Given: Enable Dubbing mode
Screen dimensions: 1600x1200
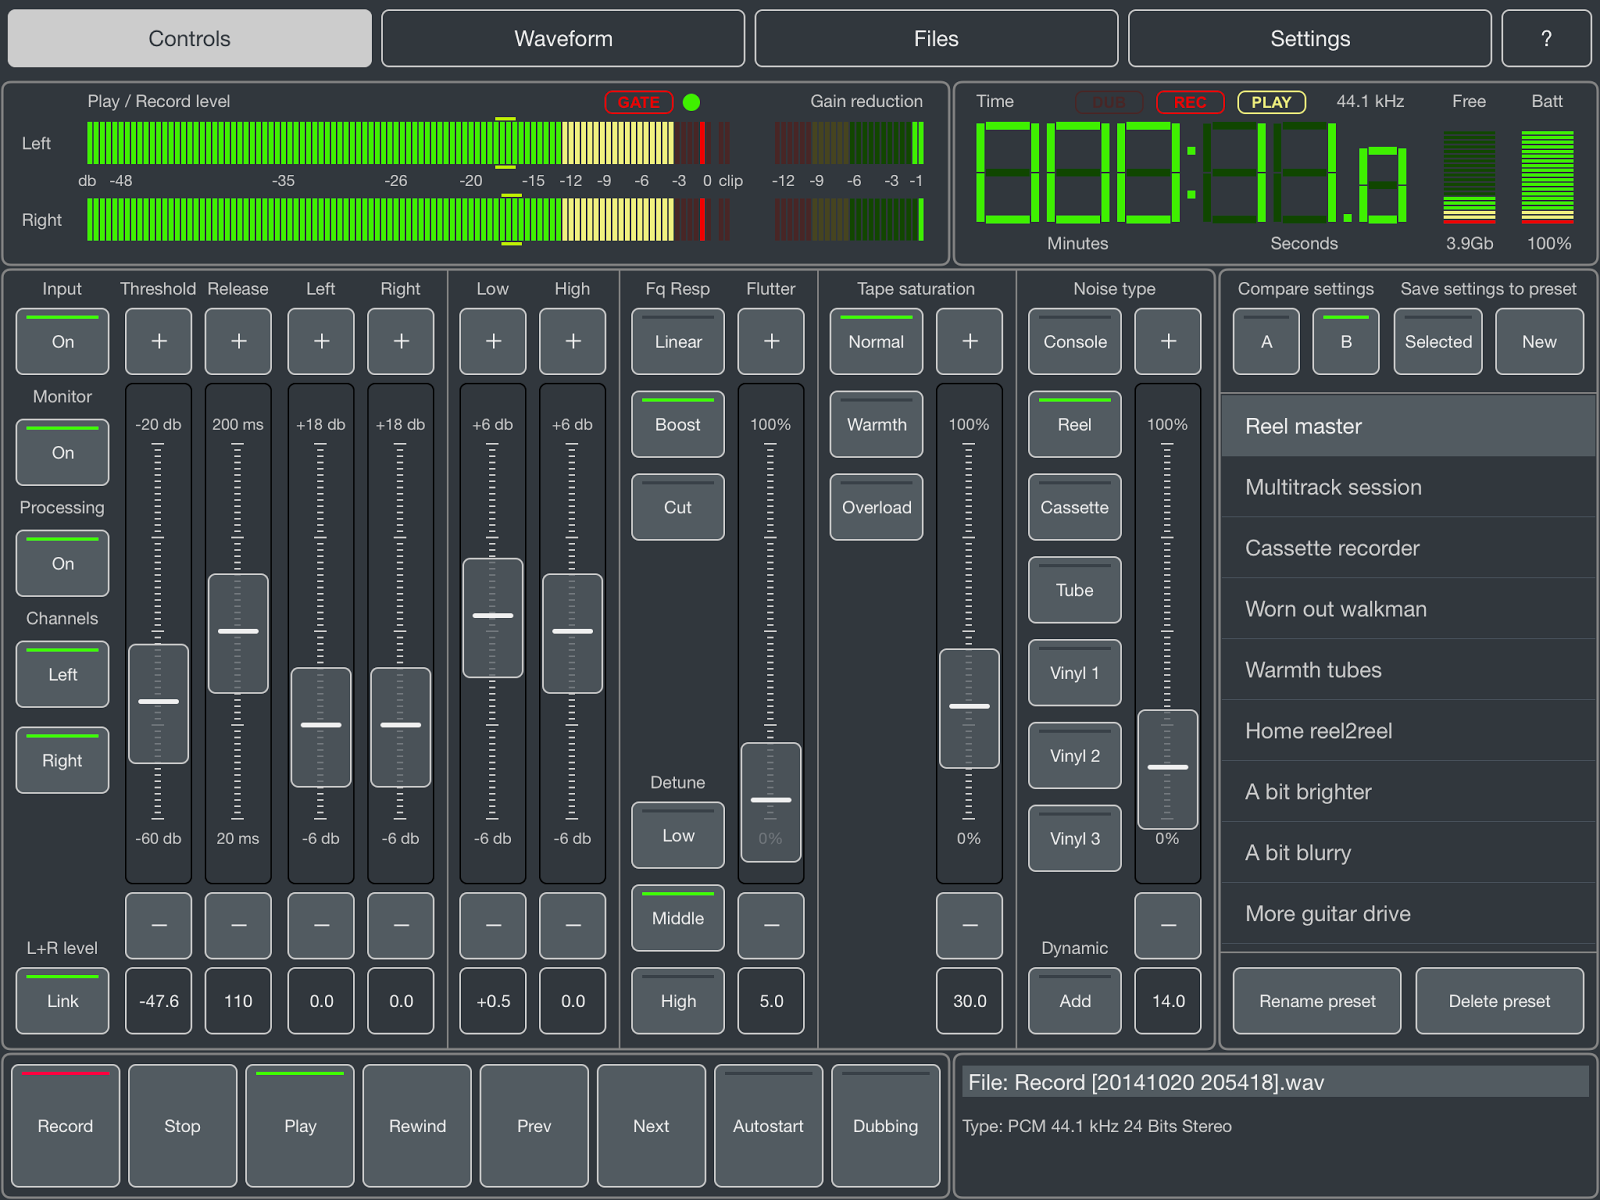Looking at the screenshot, I should point(885,1125).
